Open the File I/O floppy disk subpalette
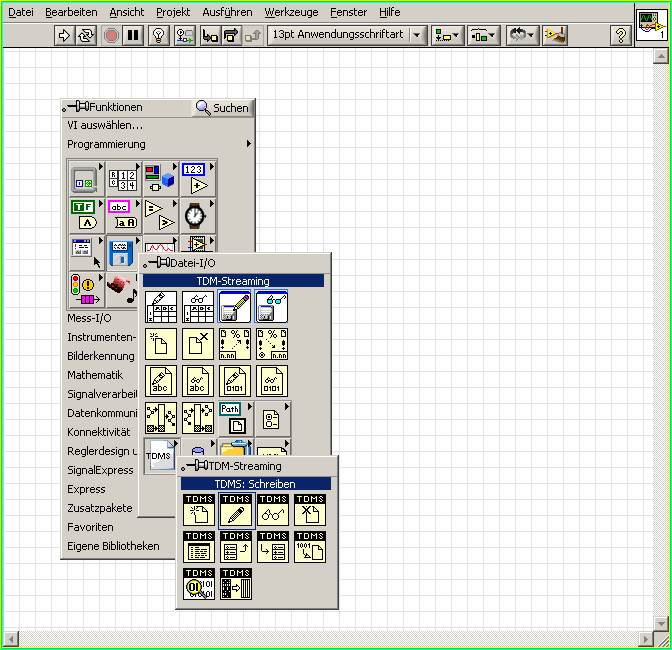Viewport: 672px width, 650px height. 123,253
